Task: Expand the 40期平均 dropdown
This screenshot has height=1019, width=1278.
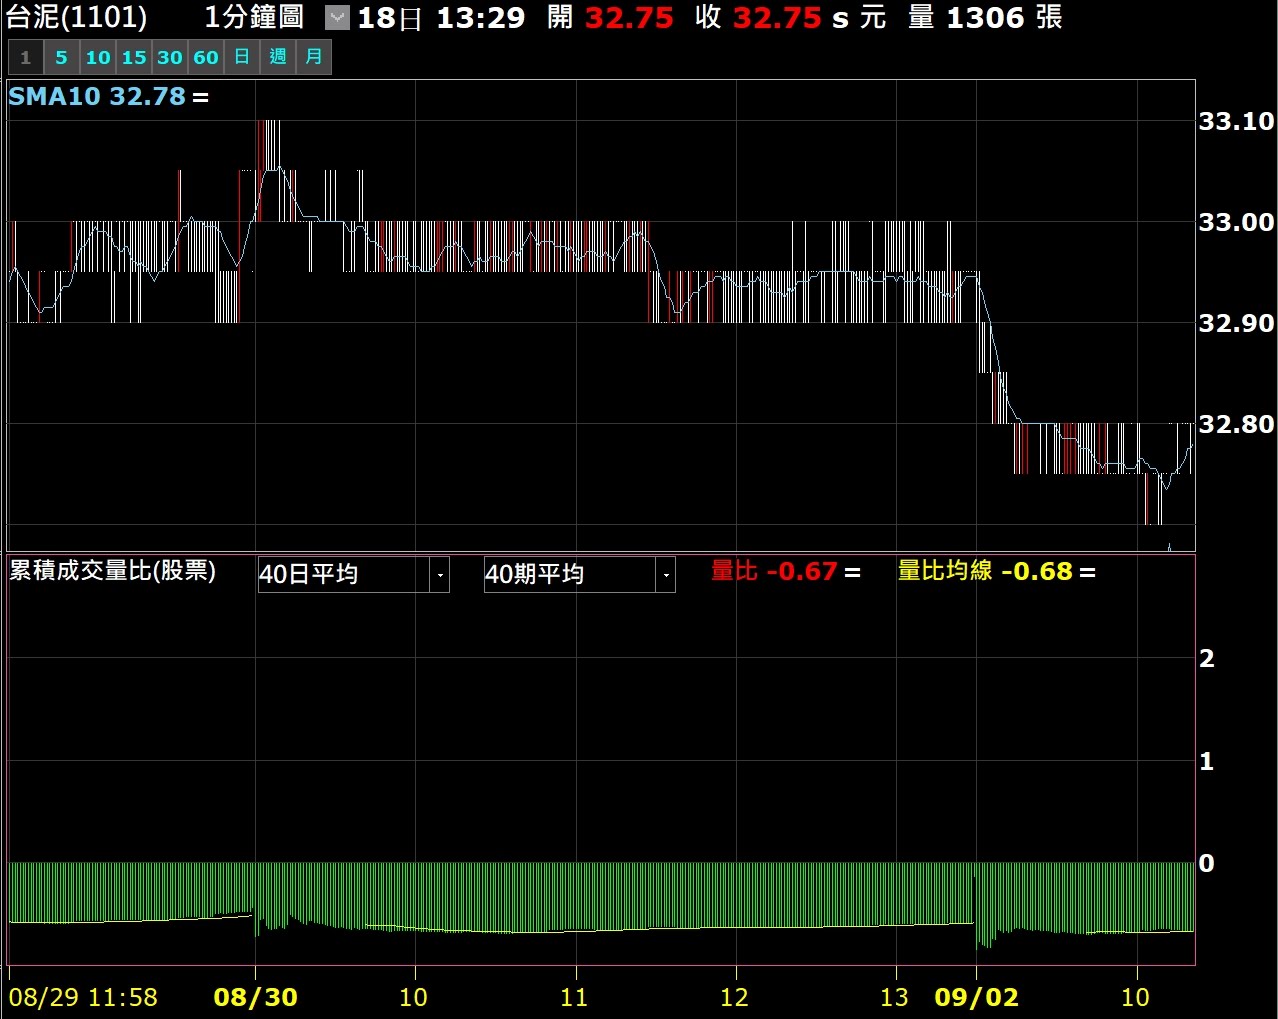Action: 665,575
